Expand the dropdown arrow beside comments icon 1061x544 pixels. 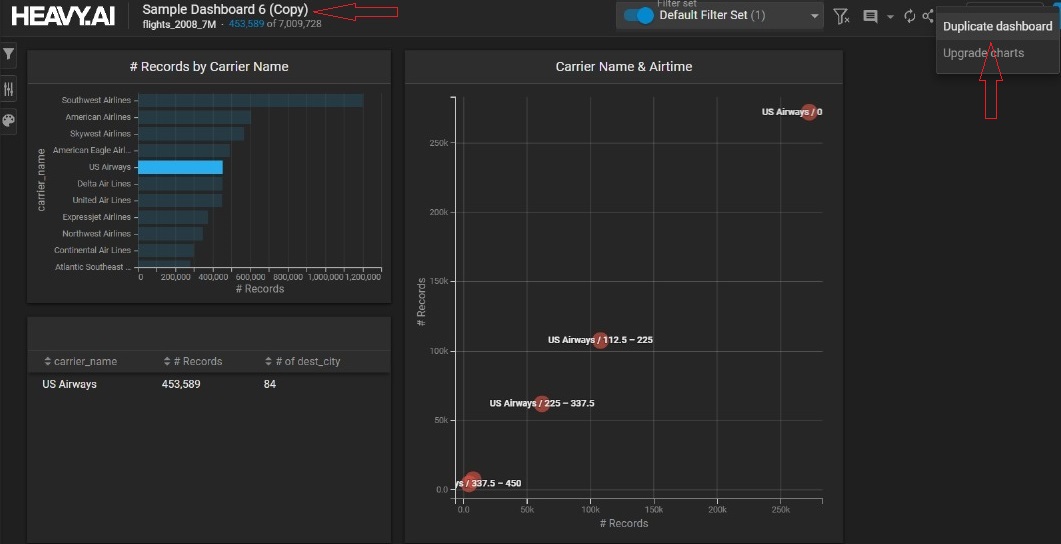click(890, 17)
